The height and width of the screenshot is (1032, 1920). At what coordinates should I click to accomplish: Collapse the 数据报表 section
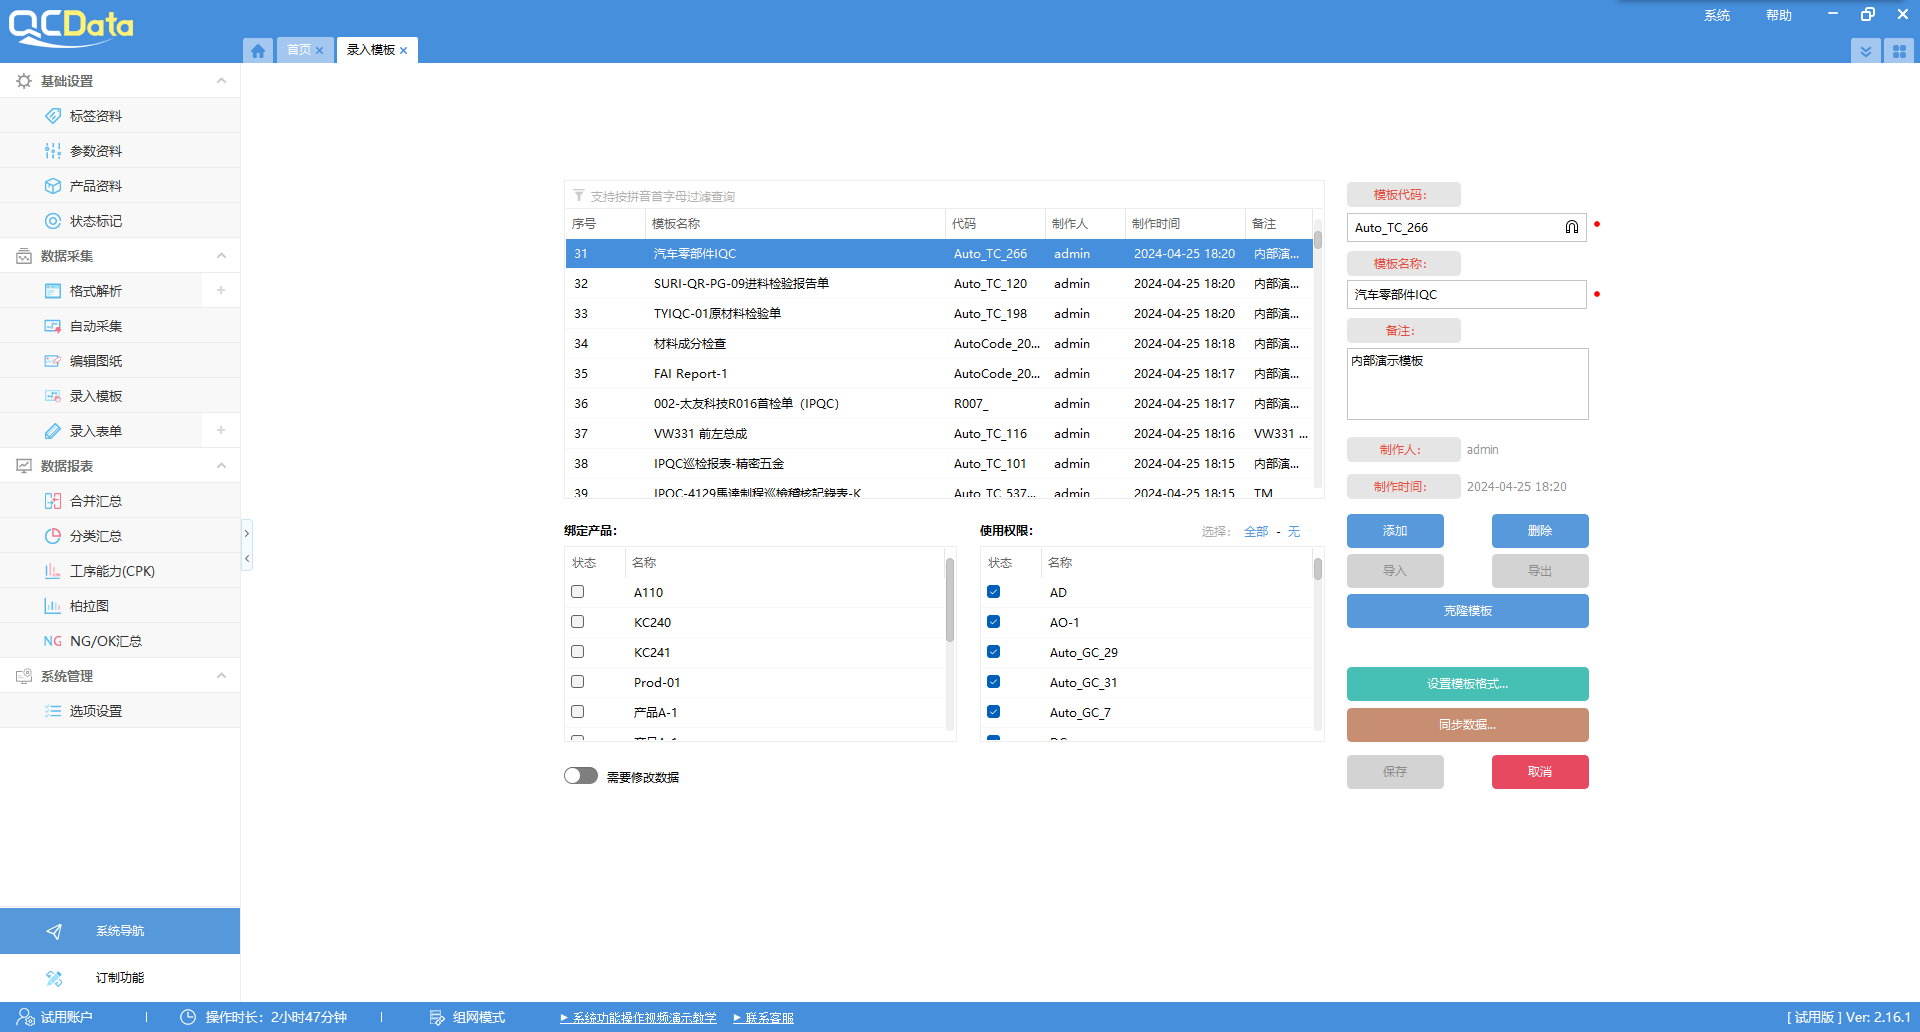pos(221,466)
